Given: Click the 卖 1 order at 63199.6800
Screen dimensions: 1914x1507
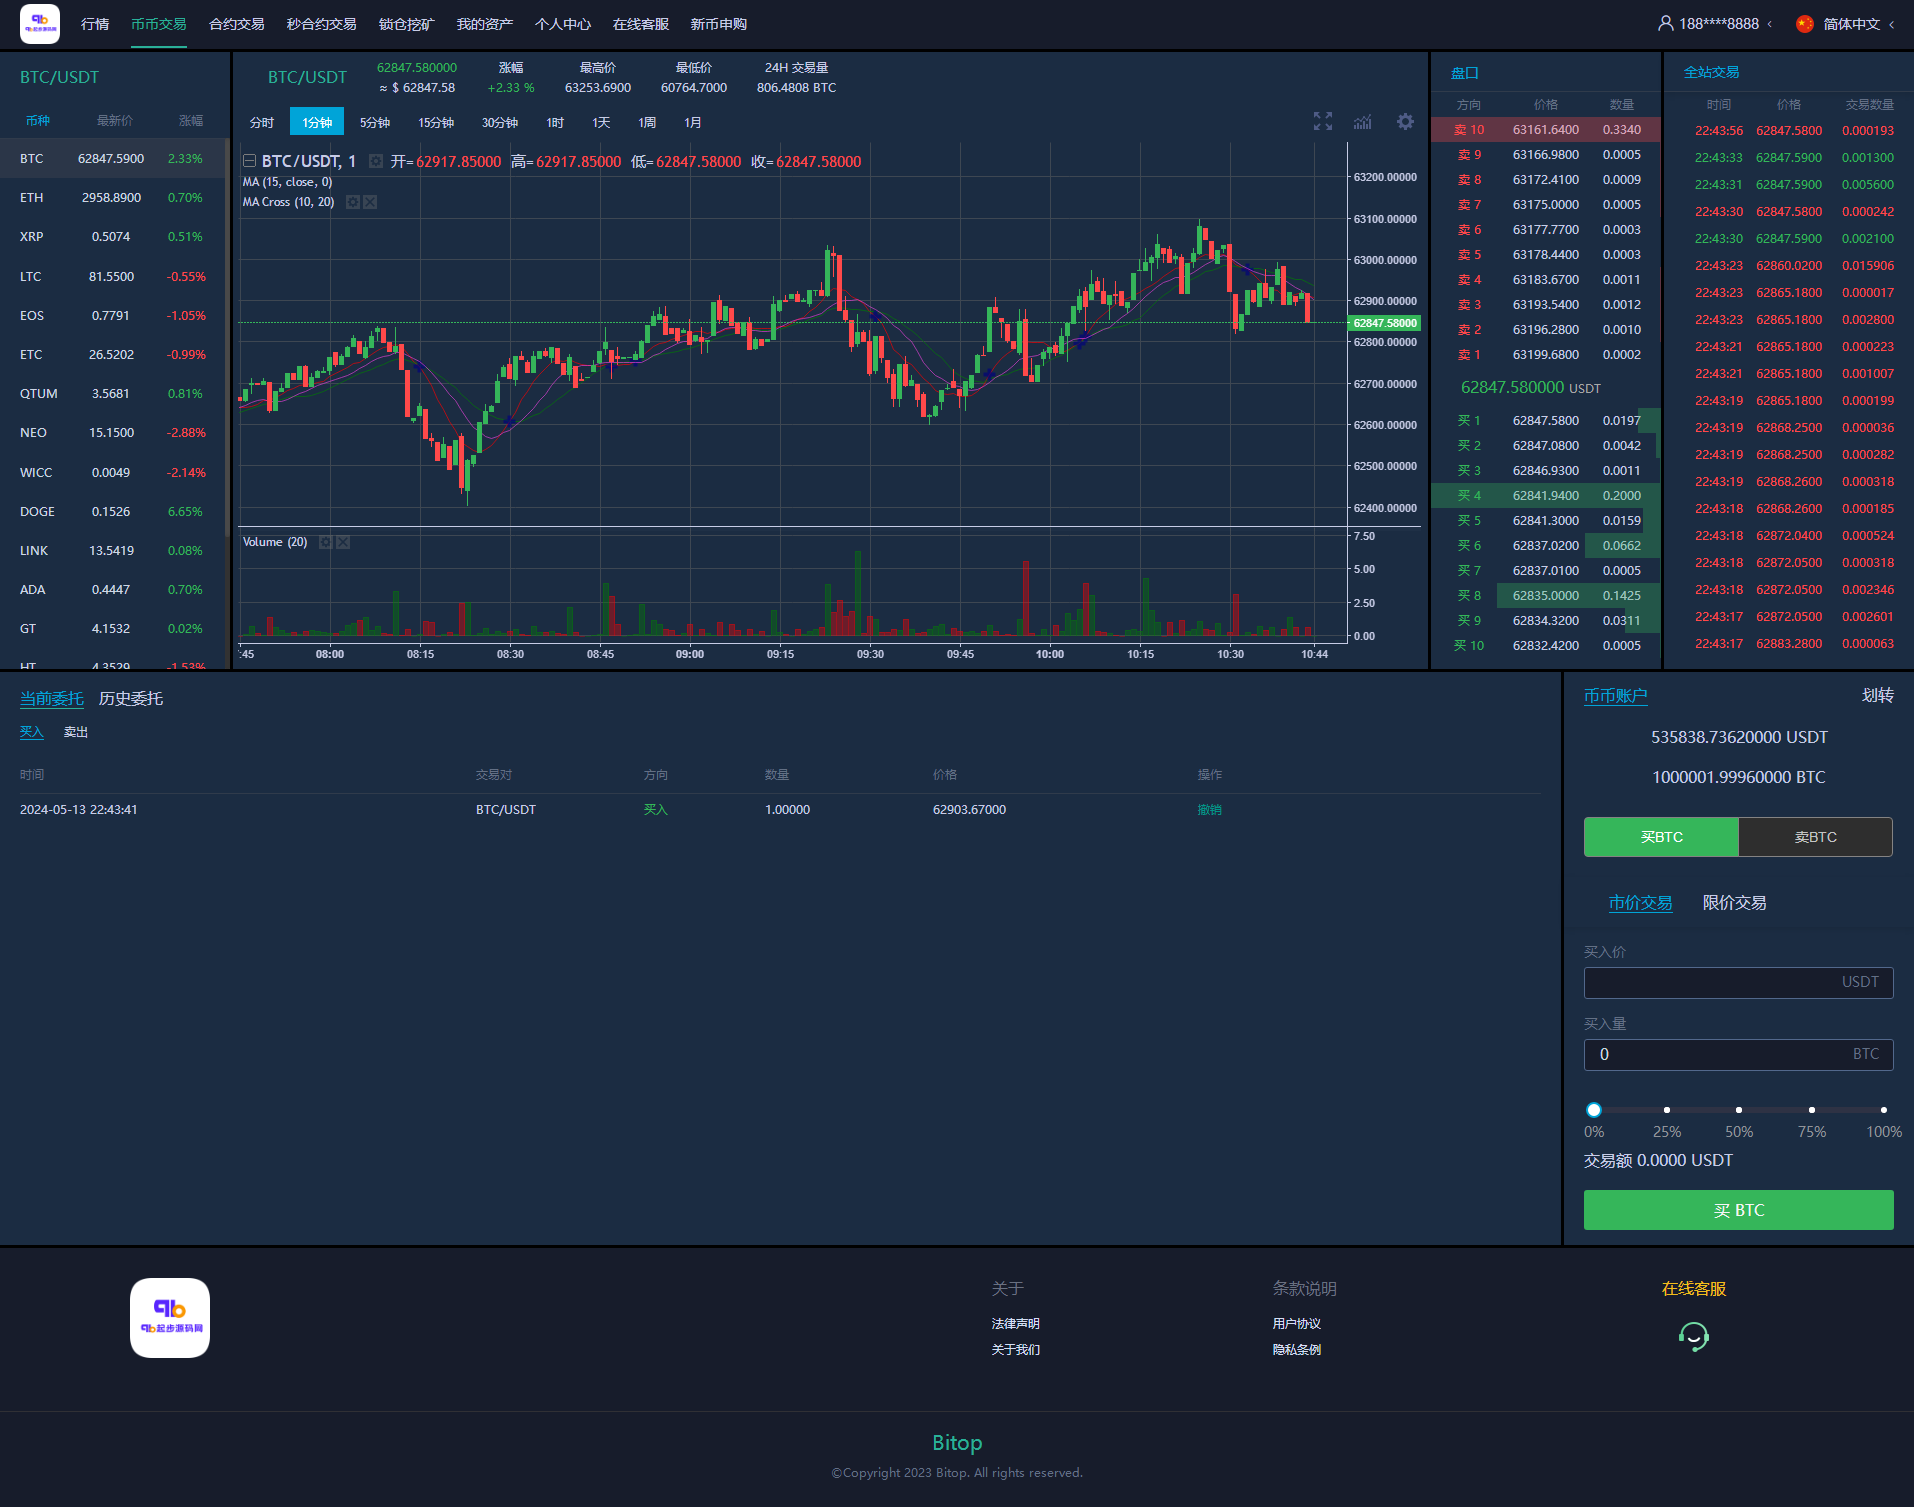Looking at the screenshot, I should (x=1545, y=355).
